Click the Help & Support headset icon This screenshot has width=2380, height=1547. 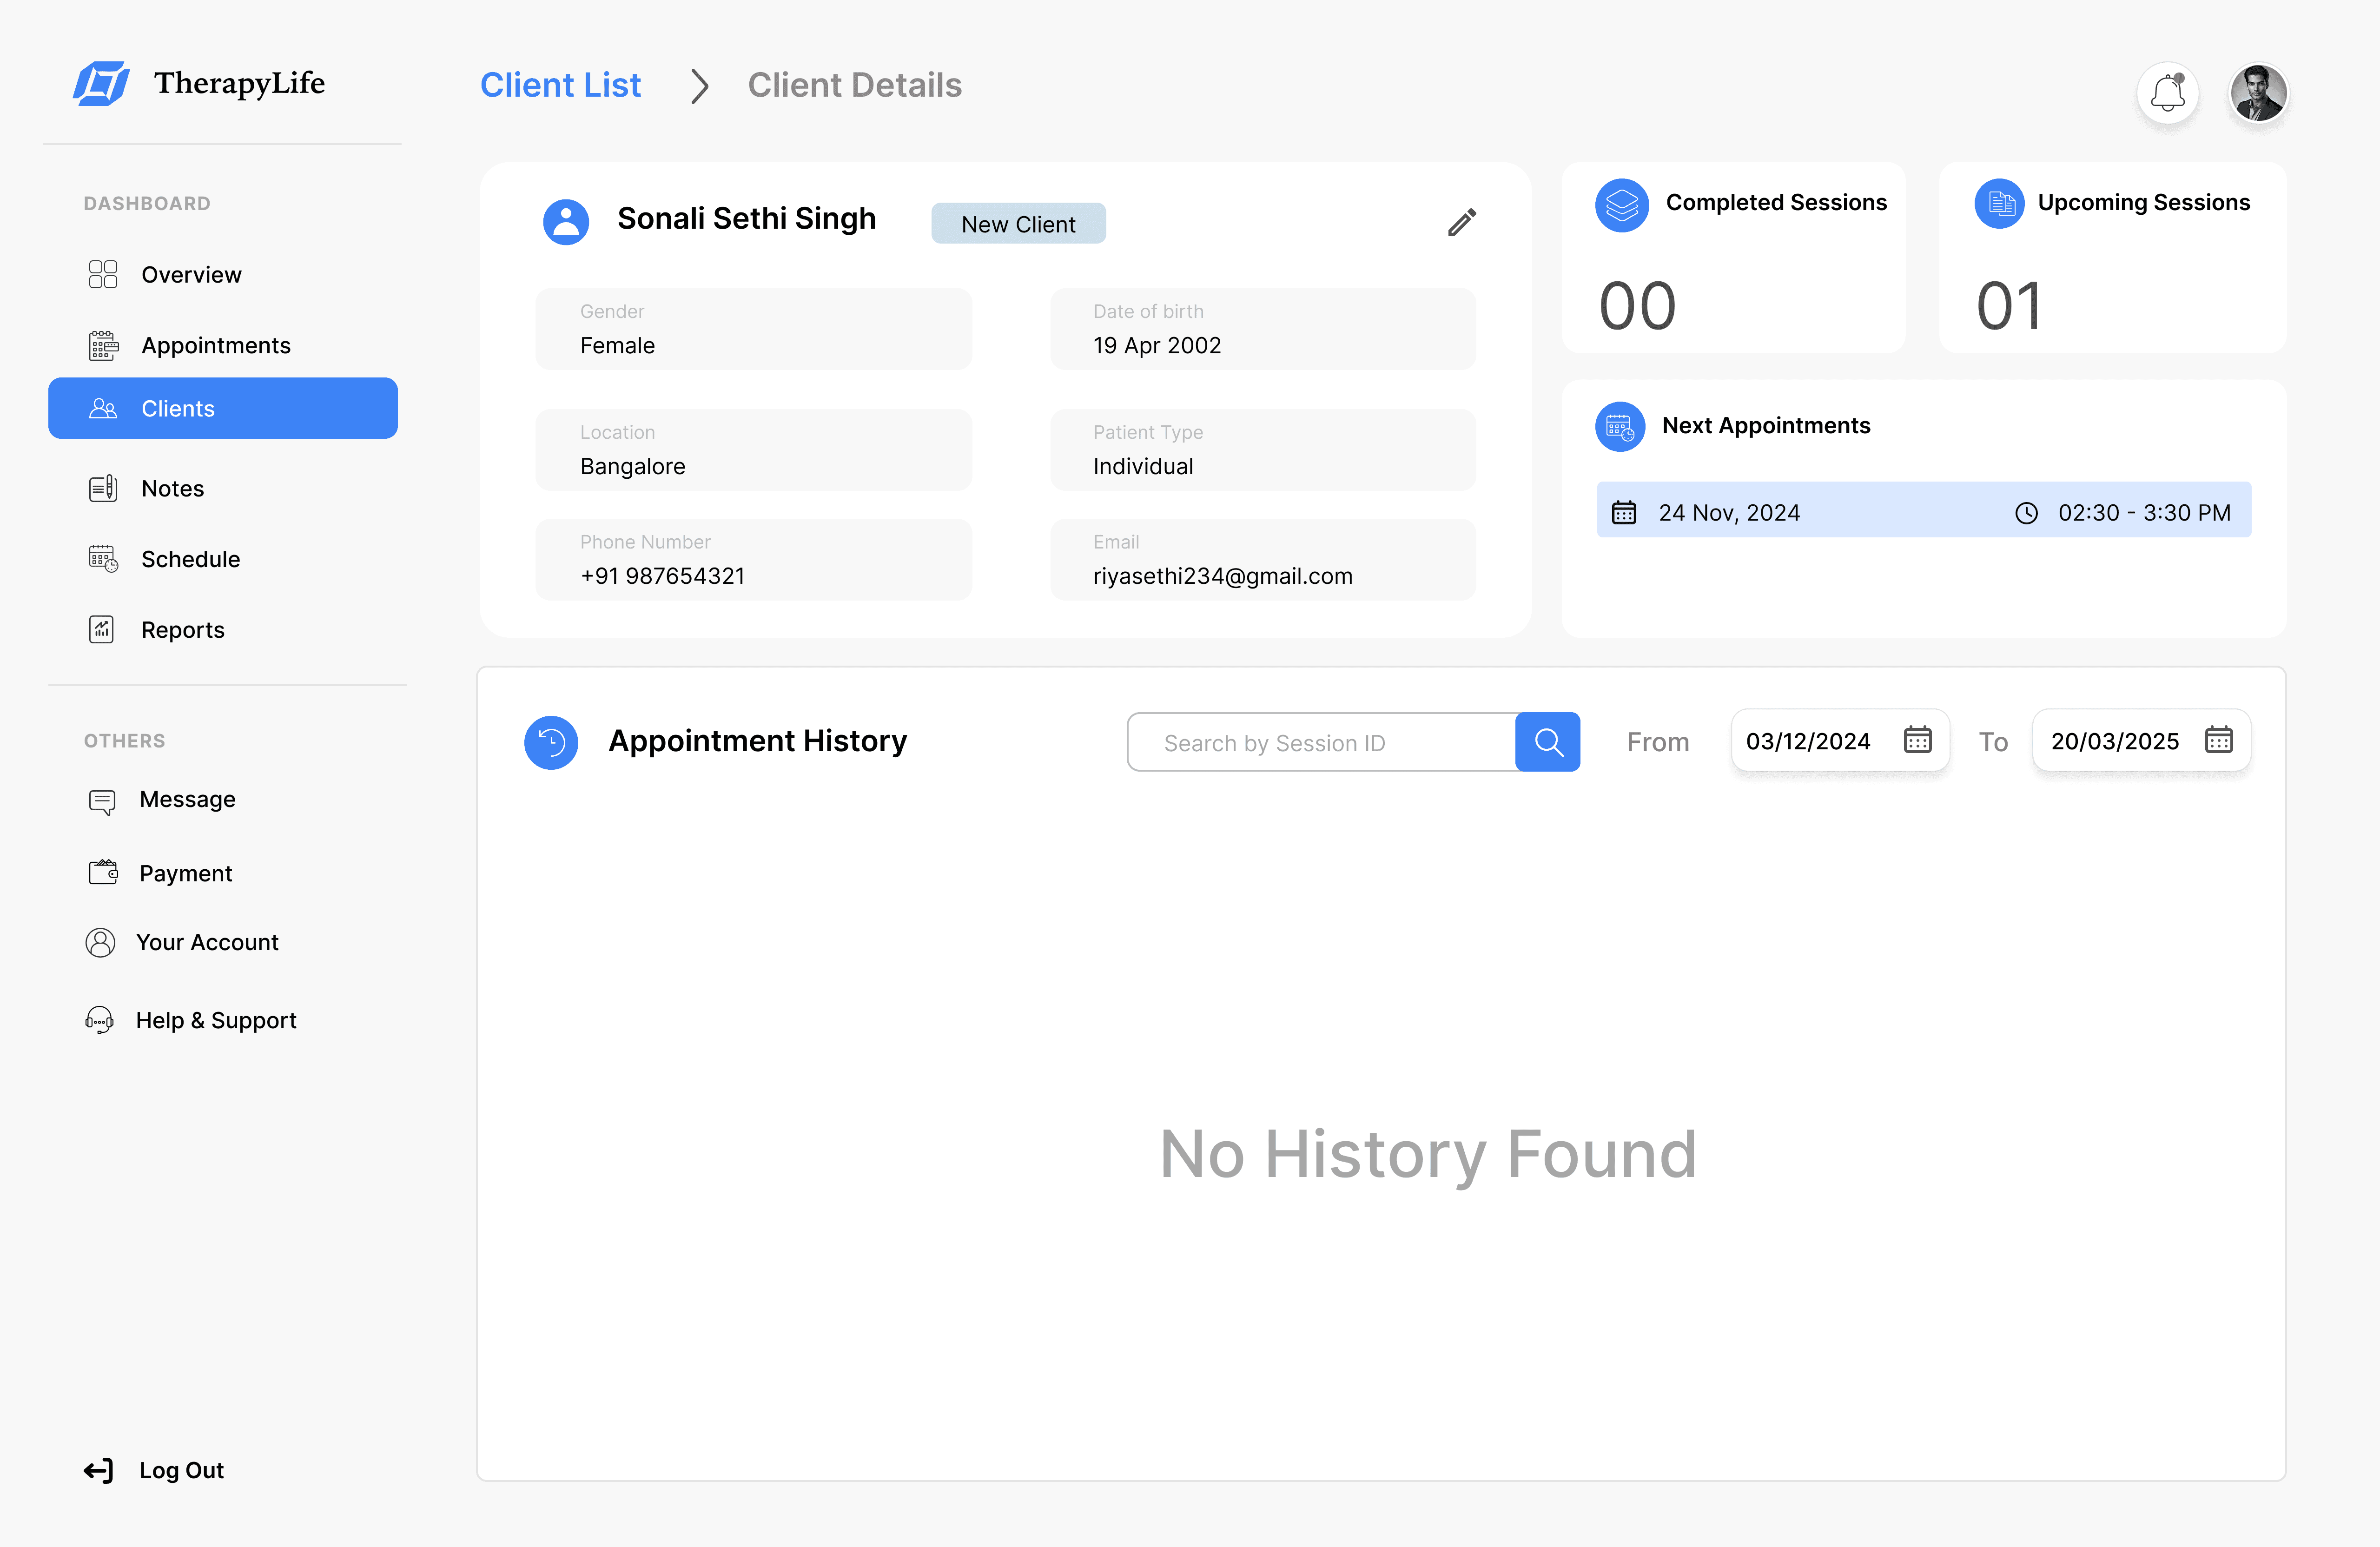pyautogui.click(x=99, y=1020)
